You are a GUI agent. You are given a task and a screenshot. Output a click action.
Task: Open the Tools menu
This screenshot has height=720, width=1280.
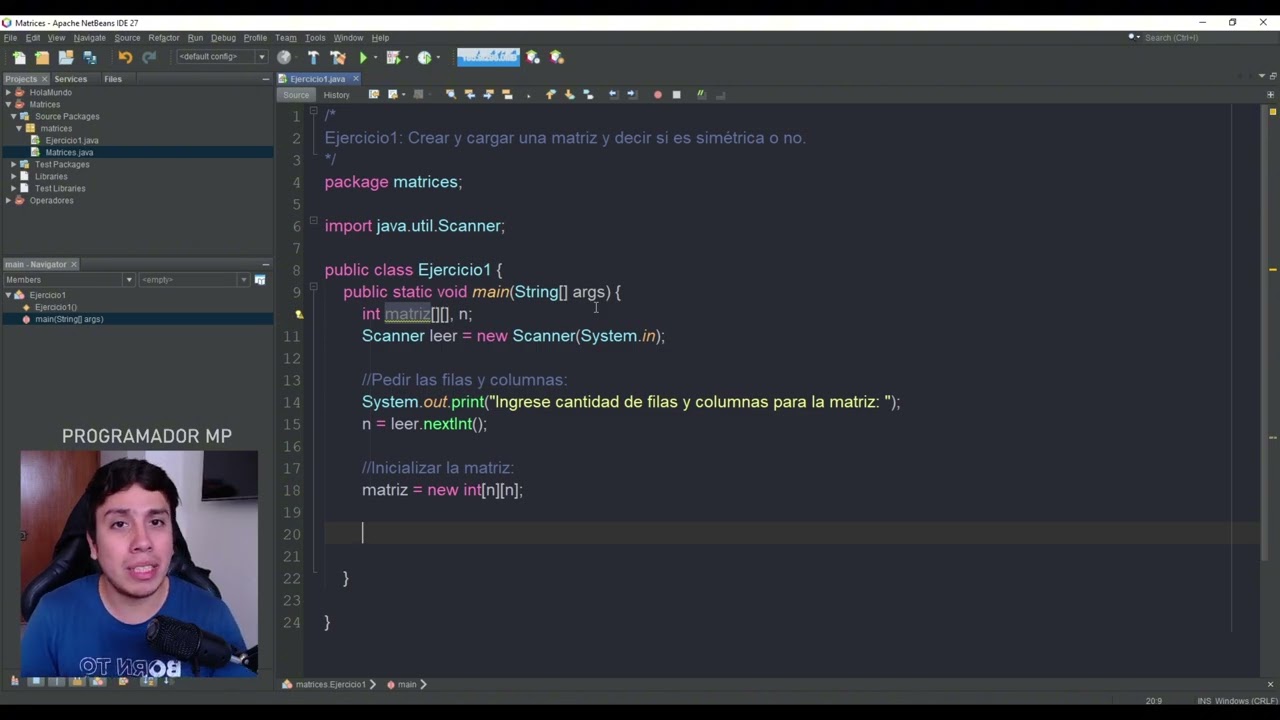pyautogui.click(x=315, y=38)
